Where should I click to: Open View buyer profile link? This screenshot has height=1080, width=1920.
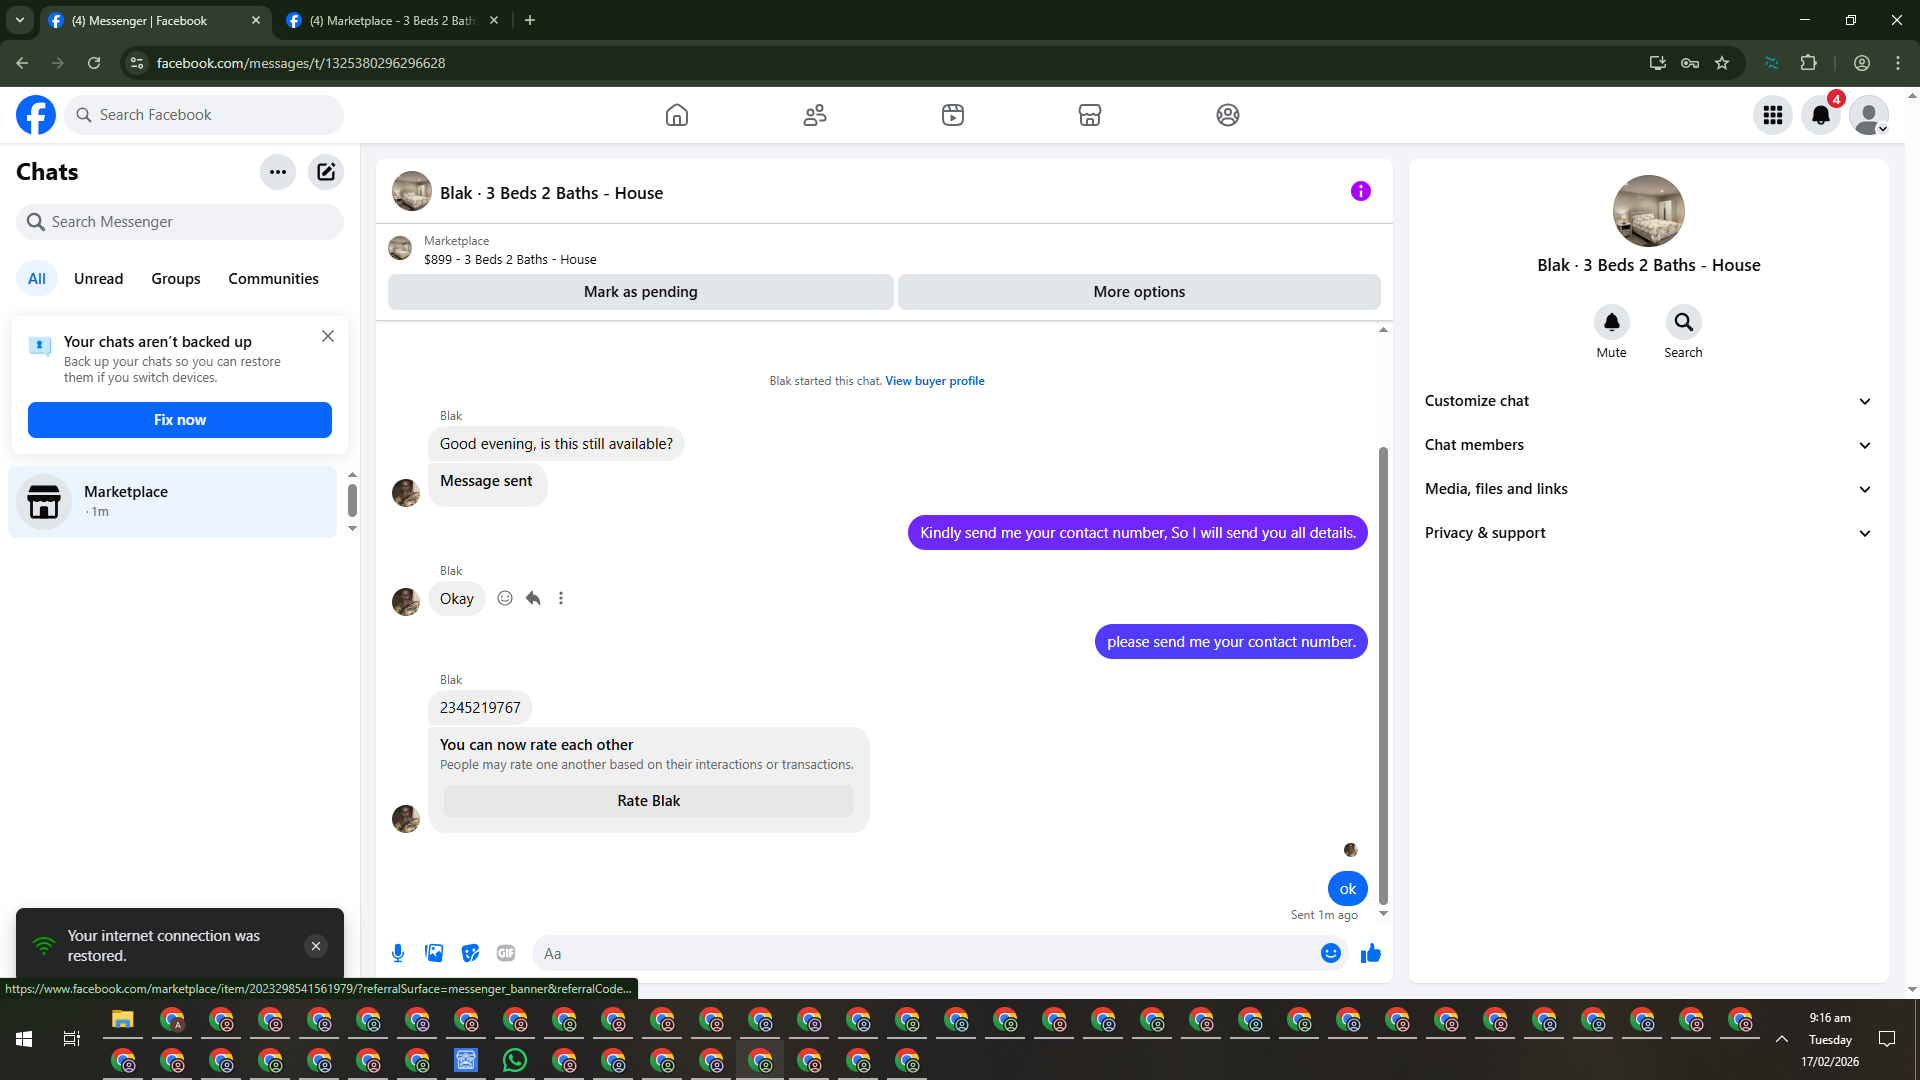click(x=935, y=381)
